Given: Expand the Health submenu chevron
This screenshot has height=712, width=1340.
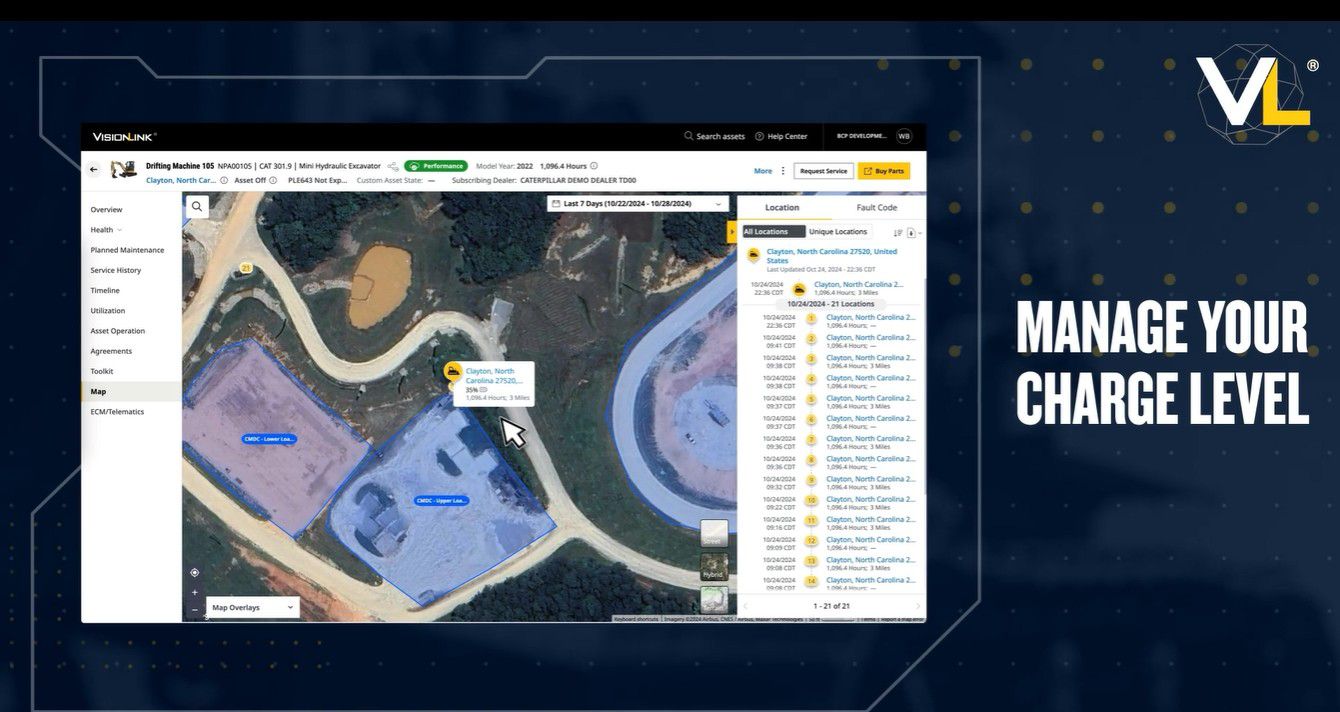Looking at the screenshot, I should click(x=120, y=230).
